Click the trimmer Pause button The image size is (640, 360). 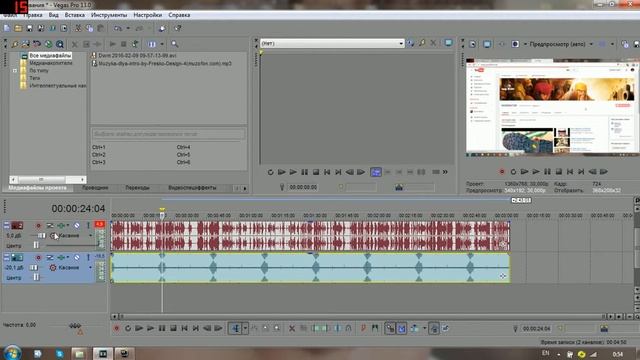[304, 172]
